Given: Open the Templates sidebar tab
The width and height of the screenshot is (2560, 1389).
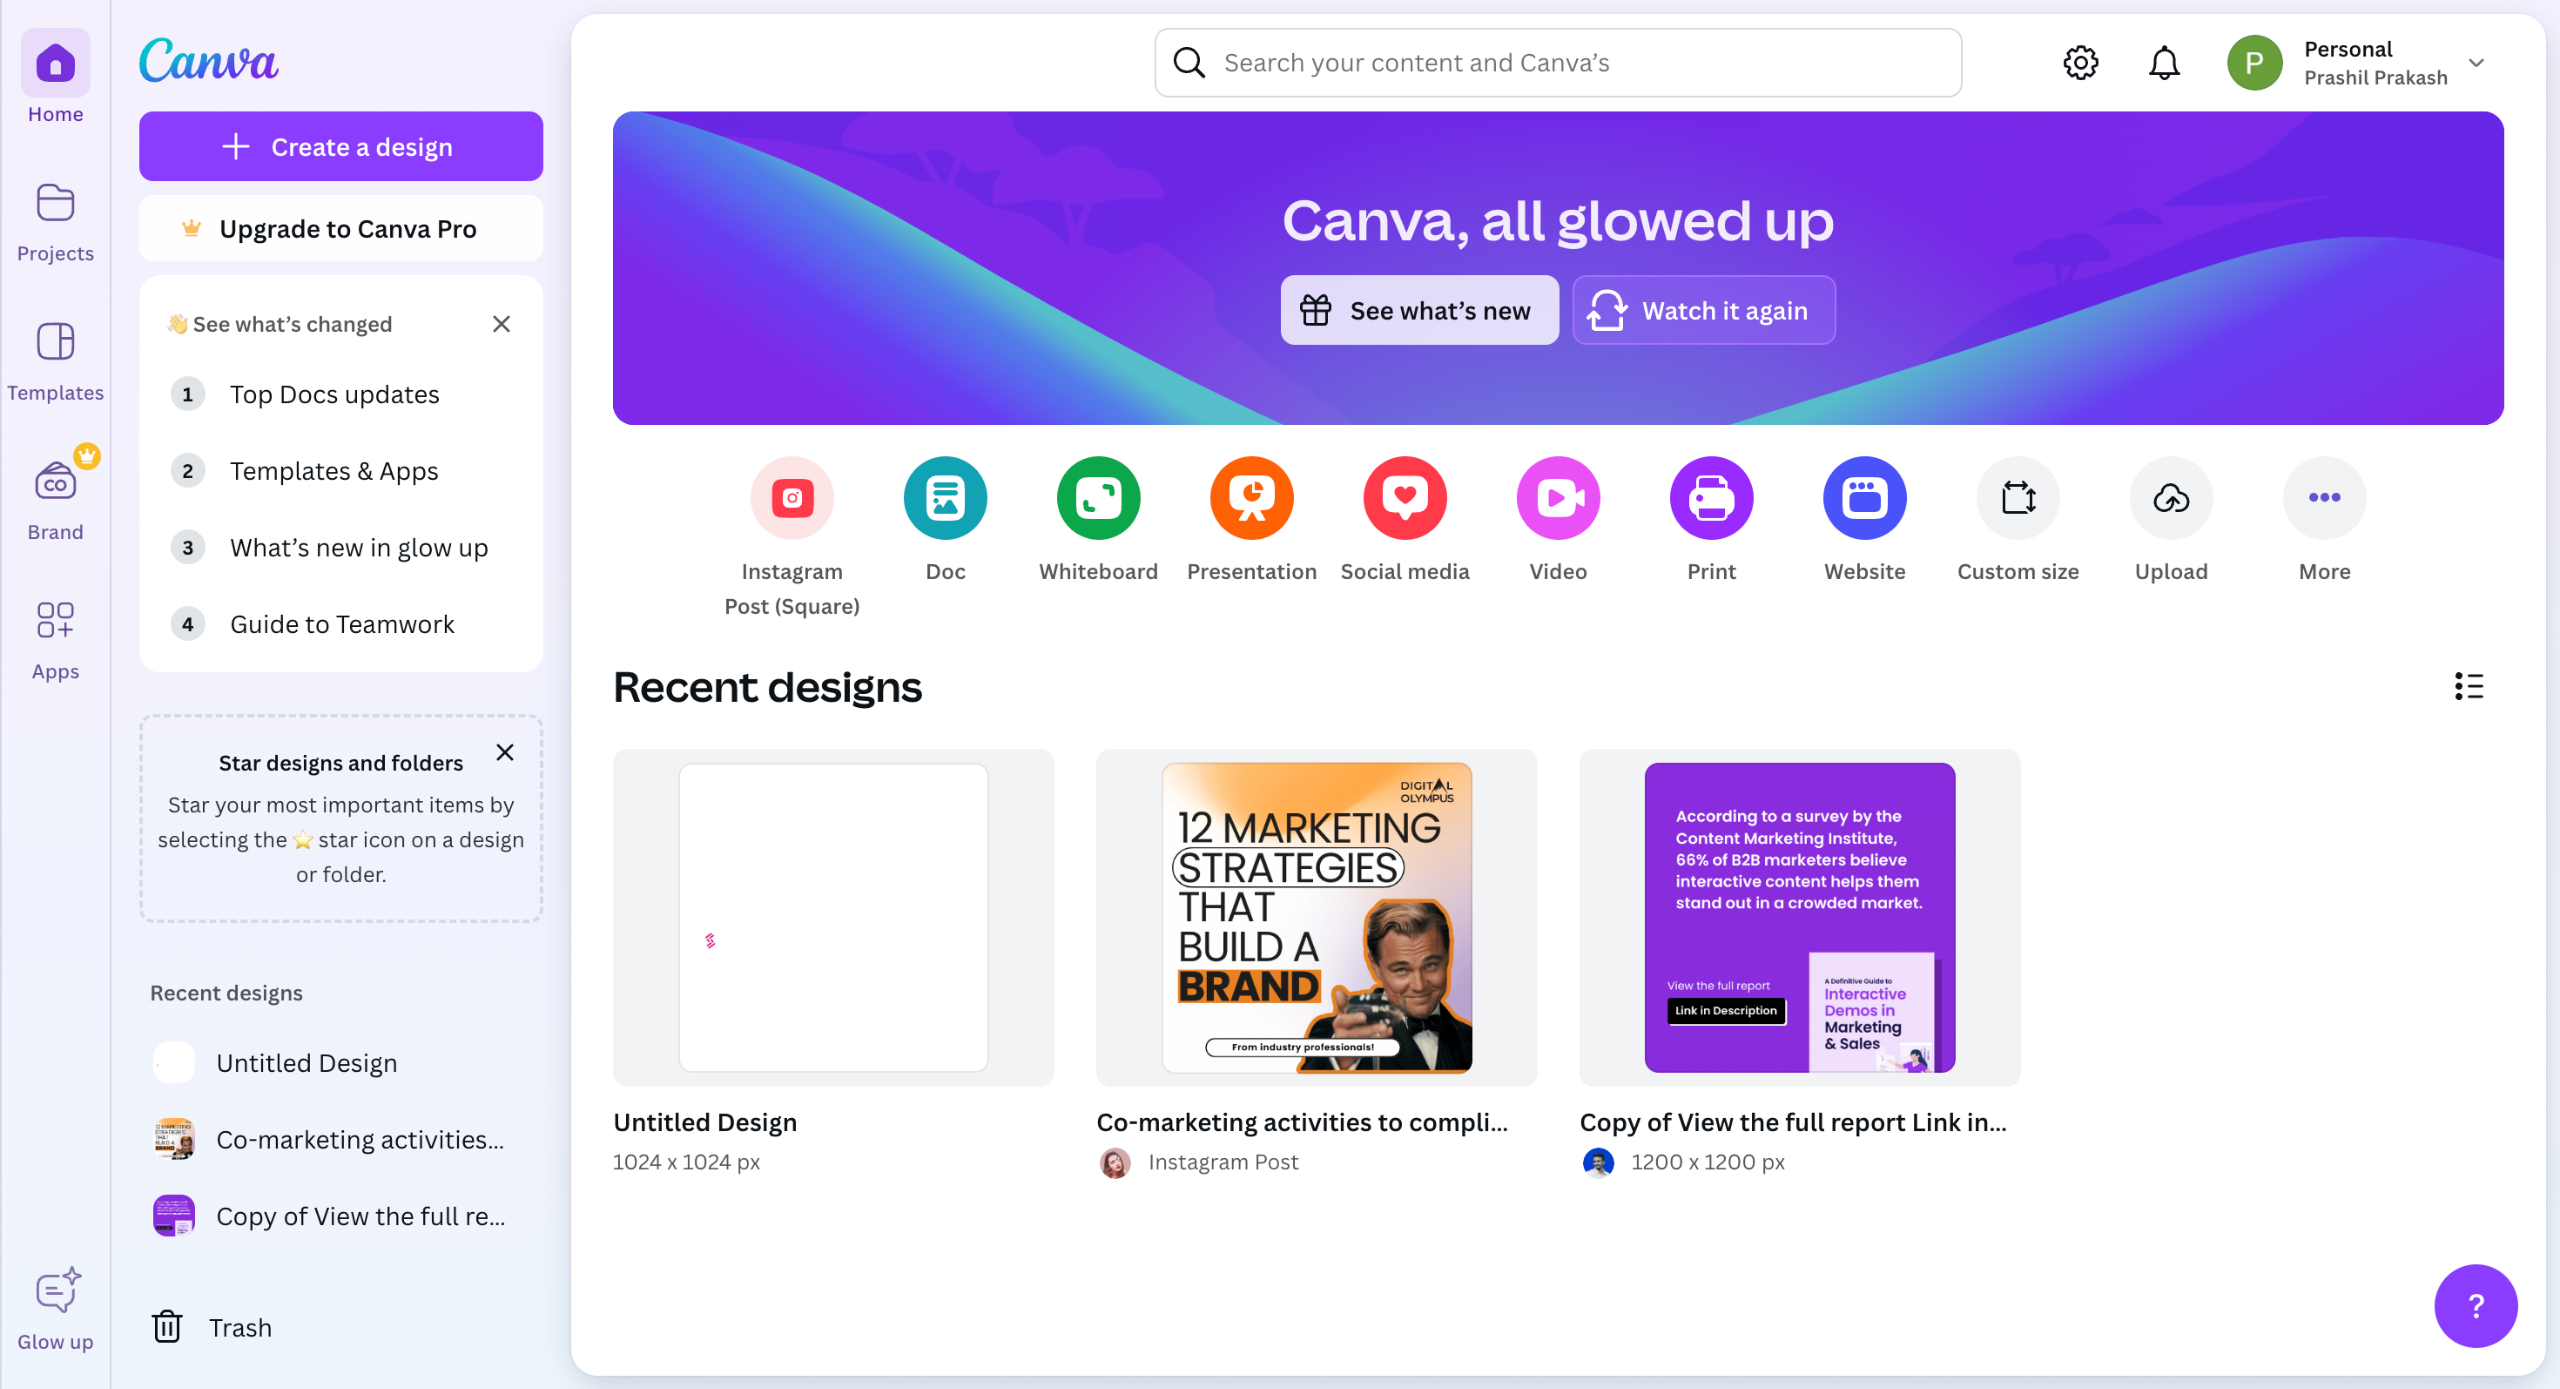Looking at the screenshot, I should [x=55, y=360].
